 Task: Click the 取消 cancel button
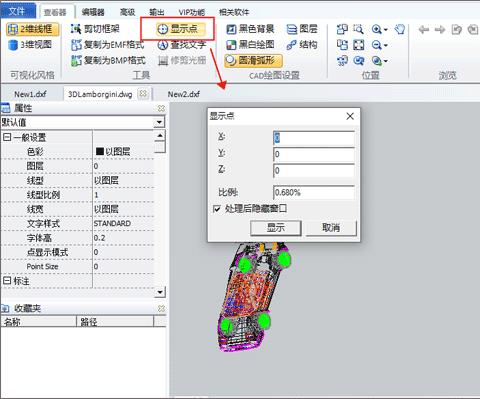click(331, 228)
